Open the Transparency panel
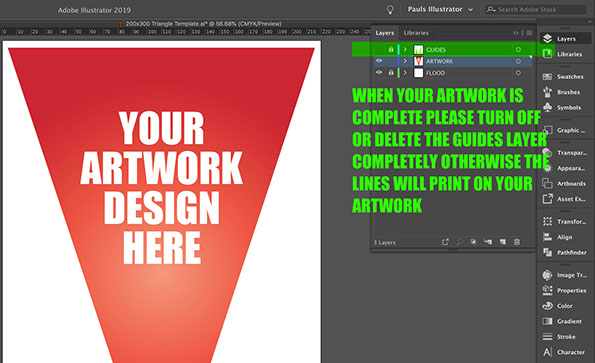The height and width of the screenshot is (363, 595). click(x=565, y=152)
